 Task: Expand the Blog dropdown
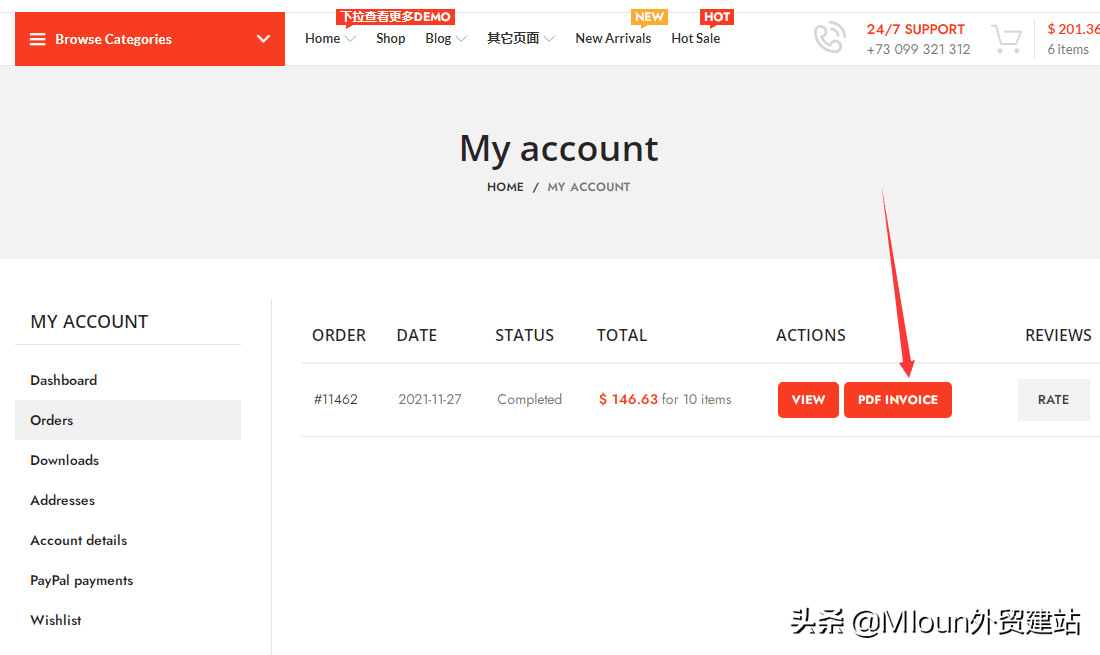click(461, 39)
